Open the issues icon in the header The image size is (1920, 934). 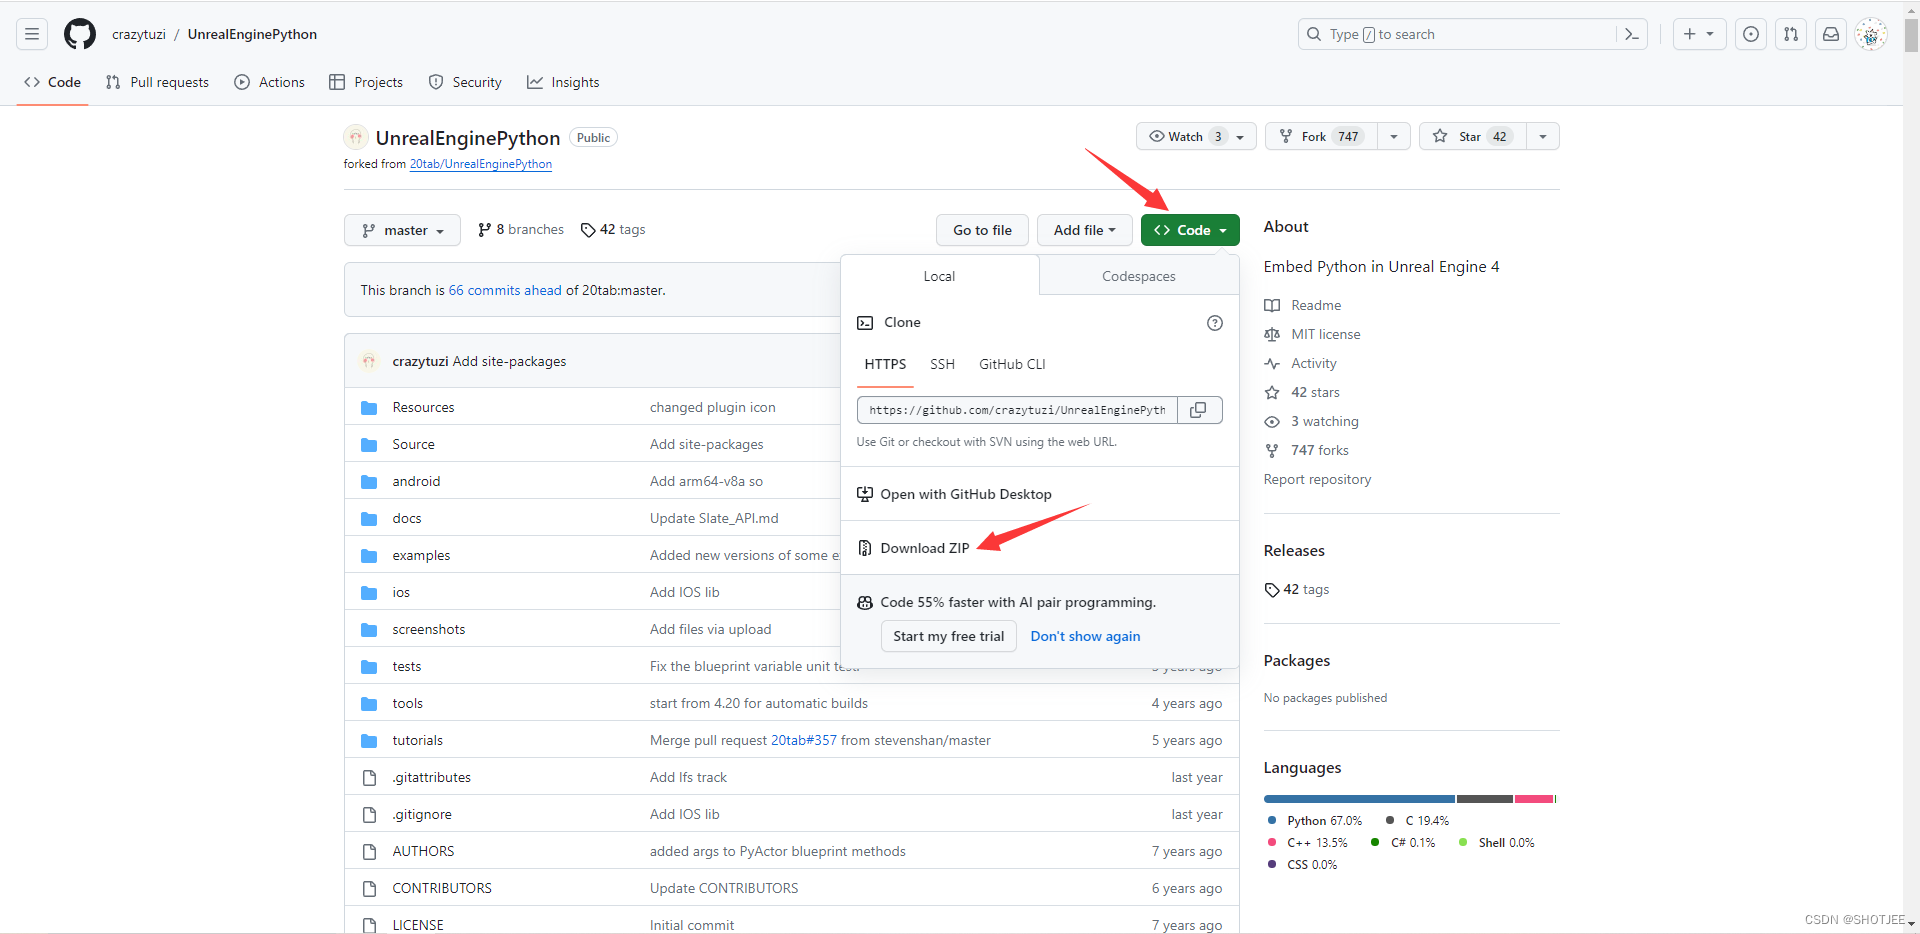pyautogui.click(x=1751, y=34)
